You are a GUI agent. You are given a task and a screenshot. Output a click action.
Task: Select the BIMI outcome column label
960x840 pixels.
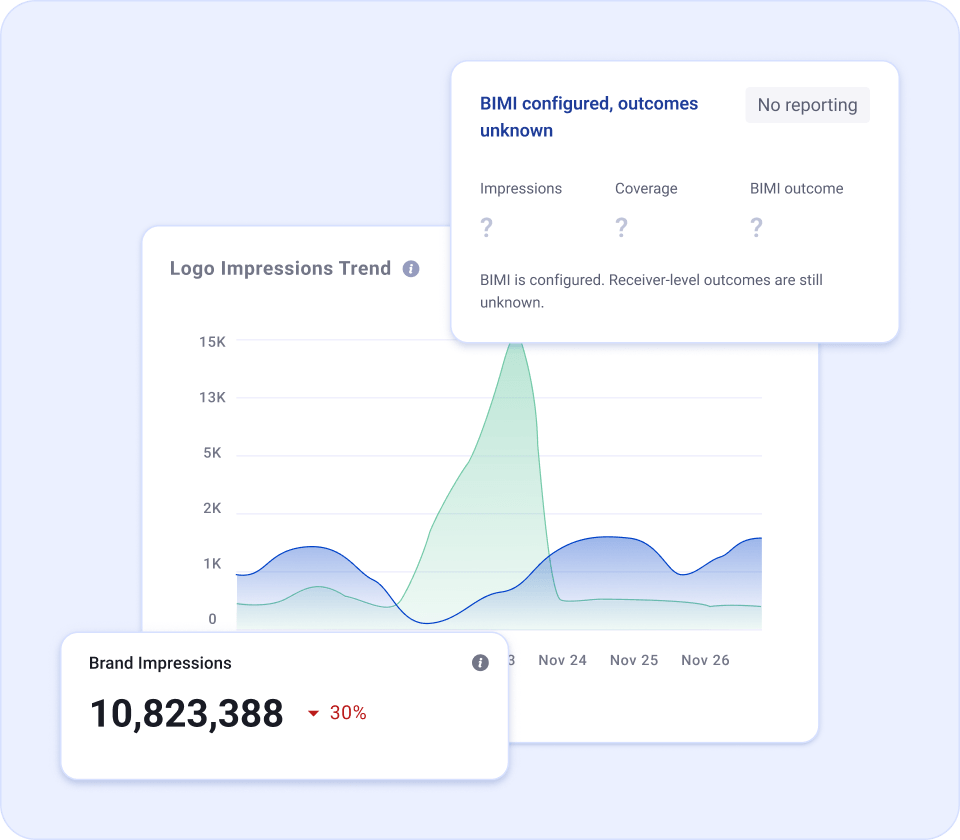point(796,189)
